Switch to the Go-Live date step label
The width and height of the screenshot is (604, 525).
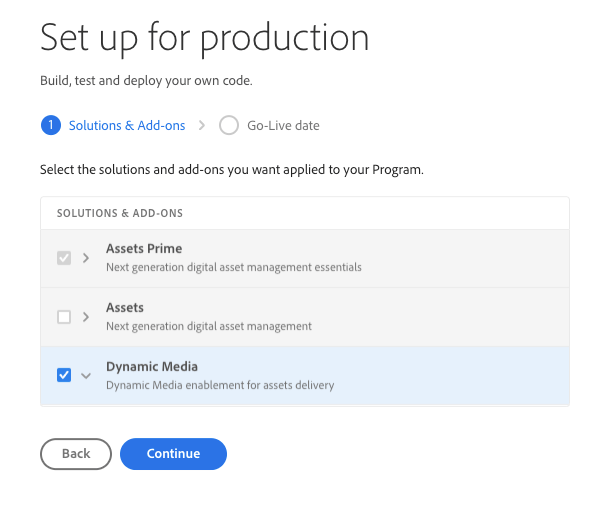coord(283,126)
